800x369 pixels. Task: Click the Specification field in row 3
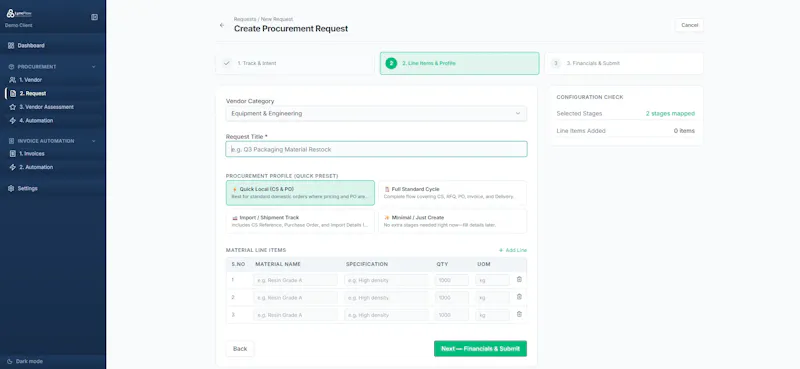(x=386, y=315)
